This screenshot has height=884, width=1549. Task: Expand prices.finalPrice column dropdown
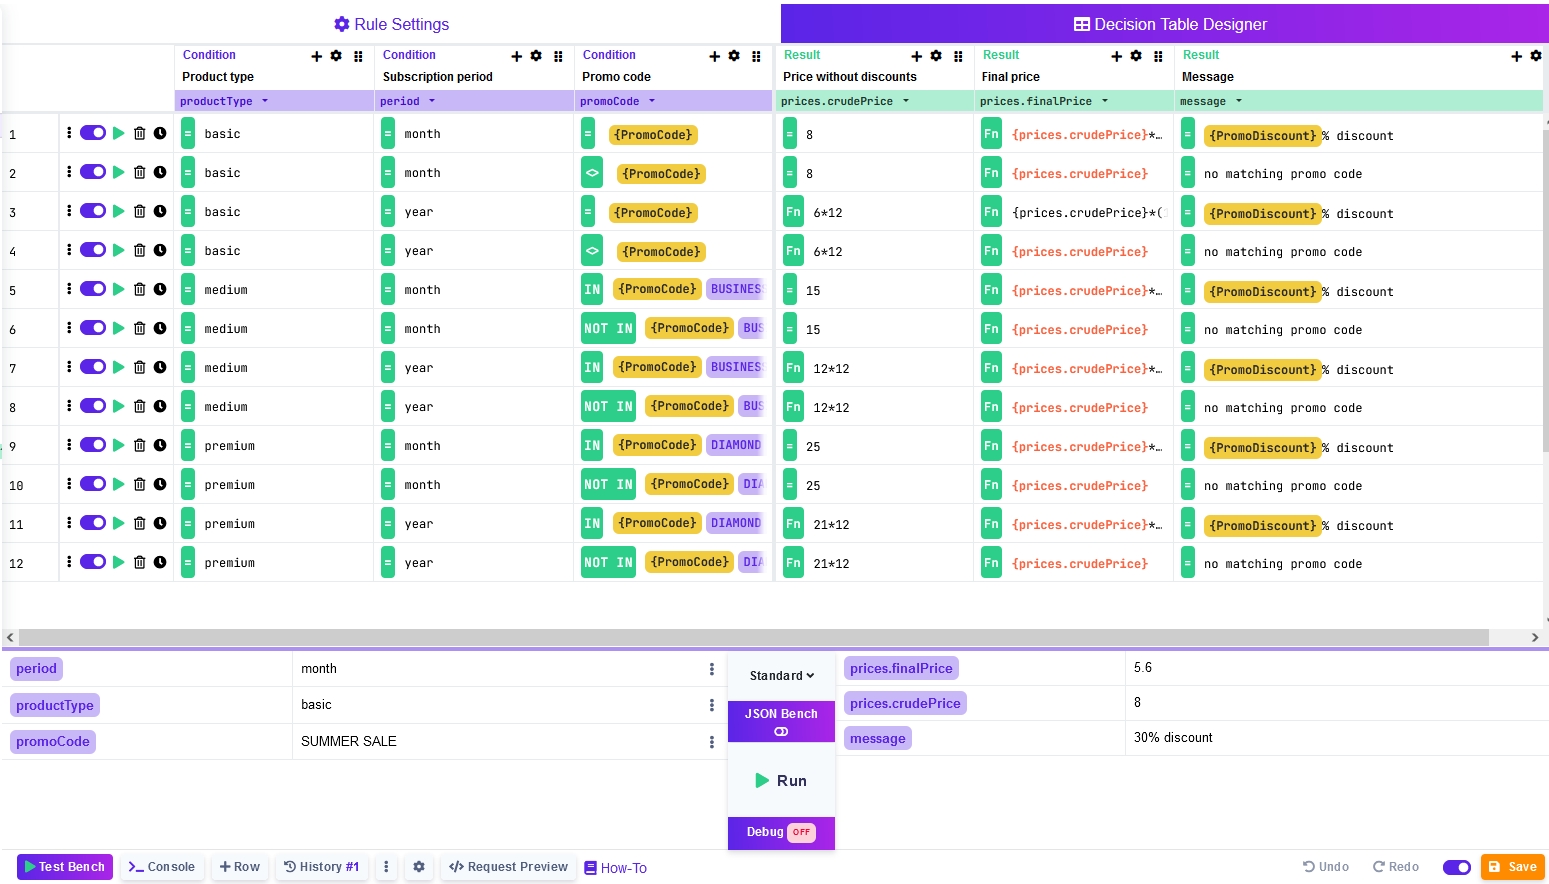coord(1105,101)
